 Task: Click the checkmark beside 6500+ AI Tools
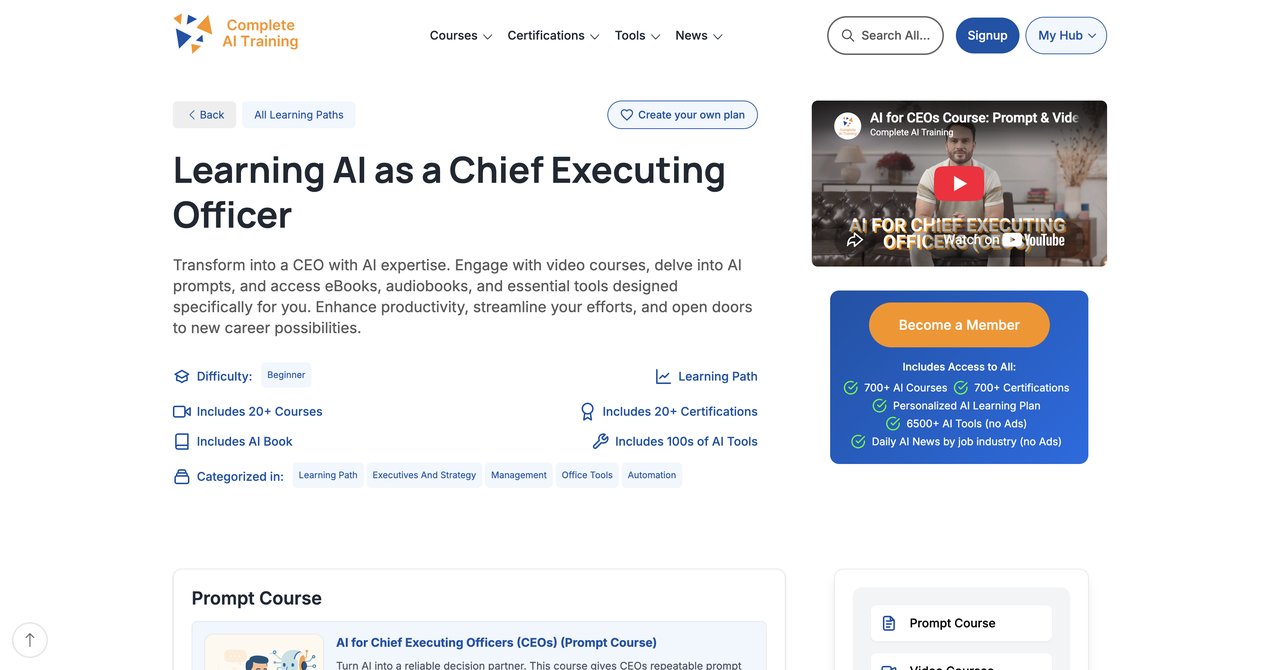pyautogui.click(x=894, y=424)
